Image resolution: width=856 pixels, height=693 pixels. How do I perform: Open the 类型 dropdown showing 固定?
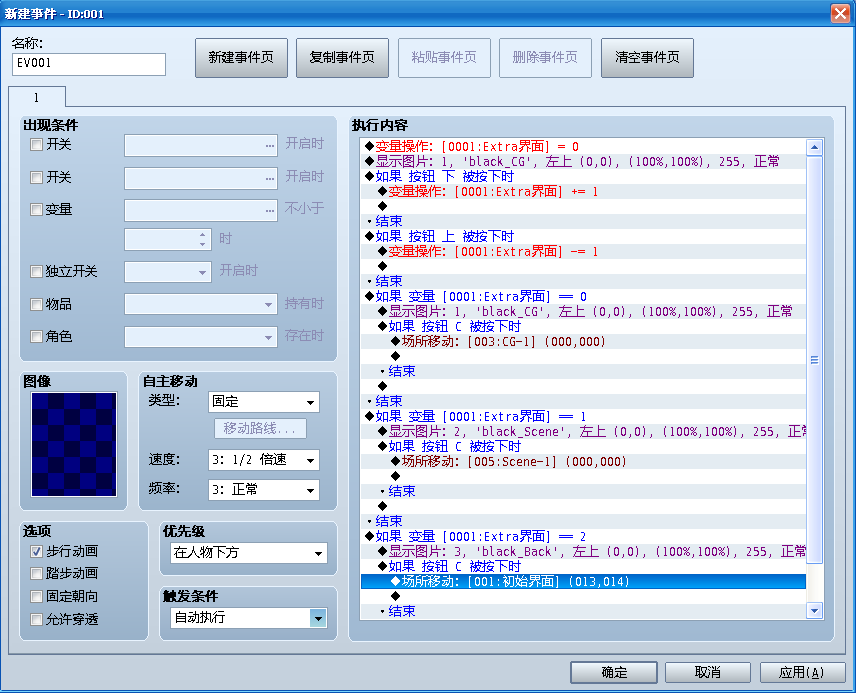click(264, 402)
